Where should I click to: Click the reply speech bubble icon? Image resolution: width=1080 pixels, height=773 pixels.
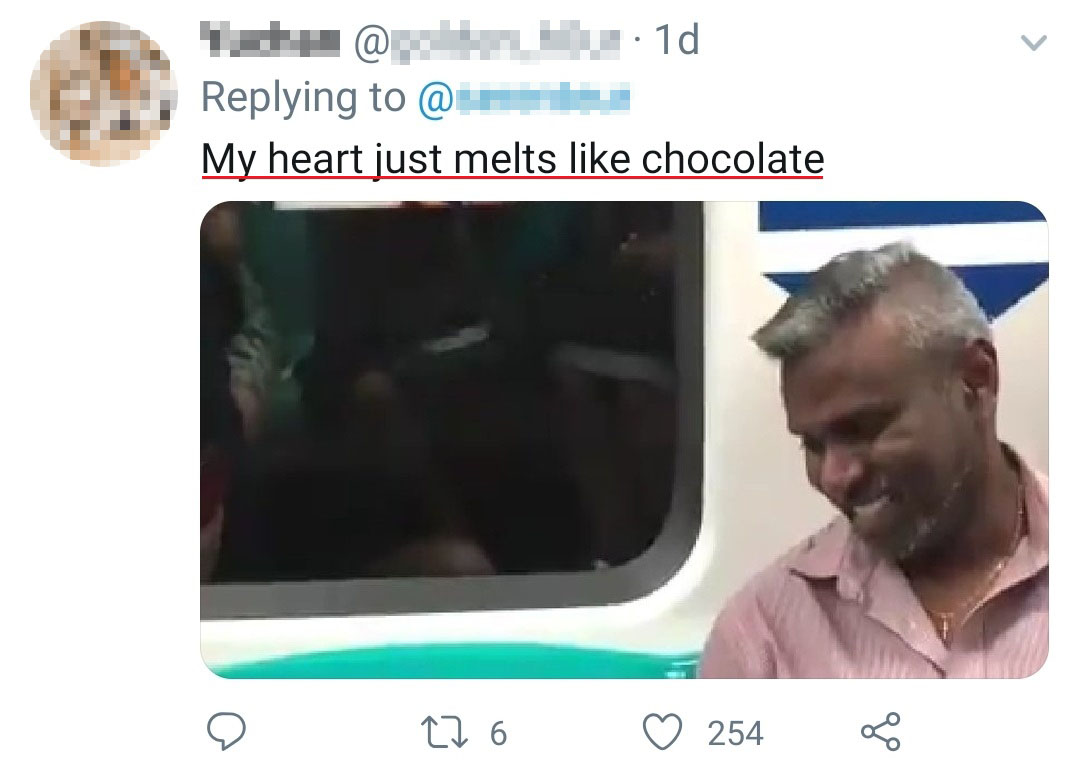pos(226,733)
